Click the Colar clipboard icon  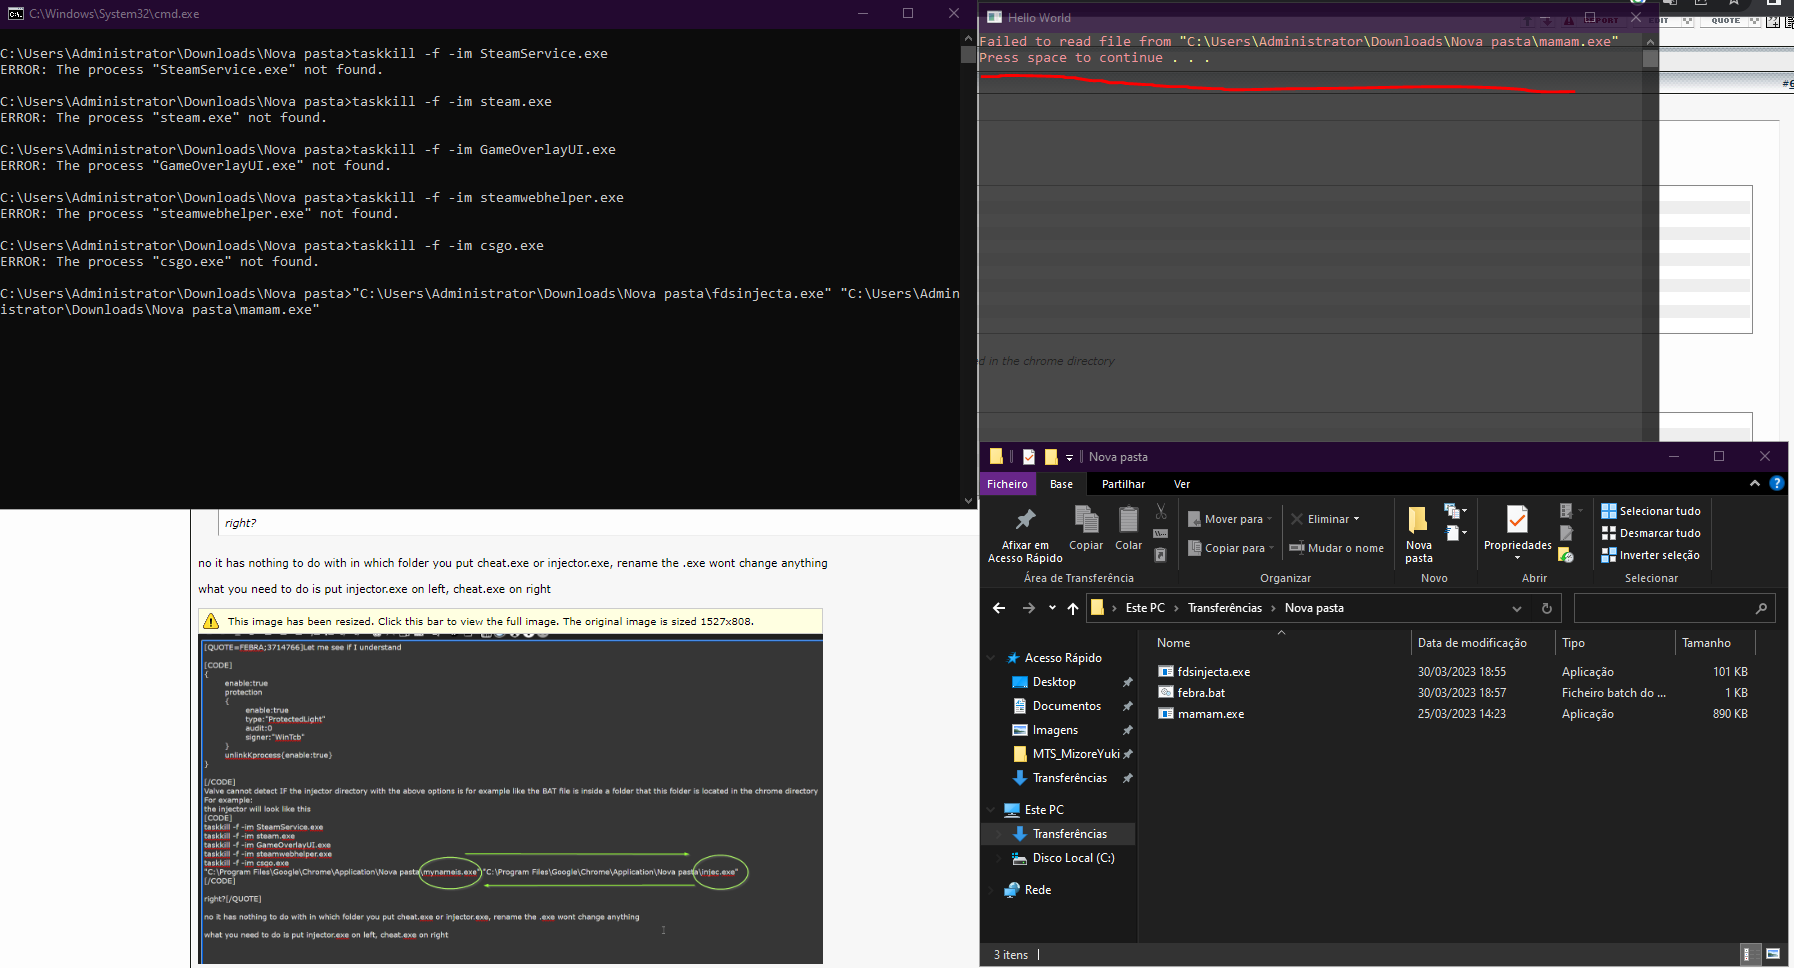1128,519
